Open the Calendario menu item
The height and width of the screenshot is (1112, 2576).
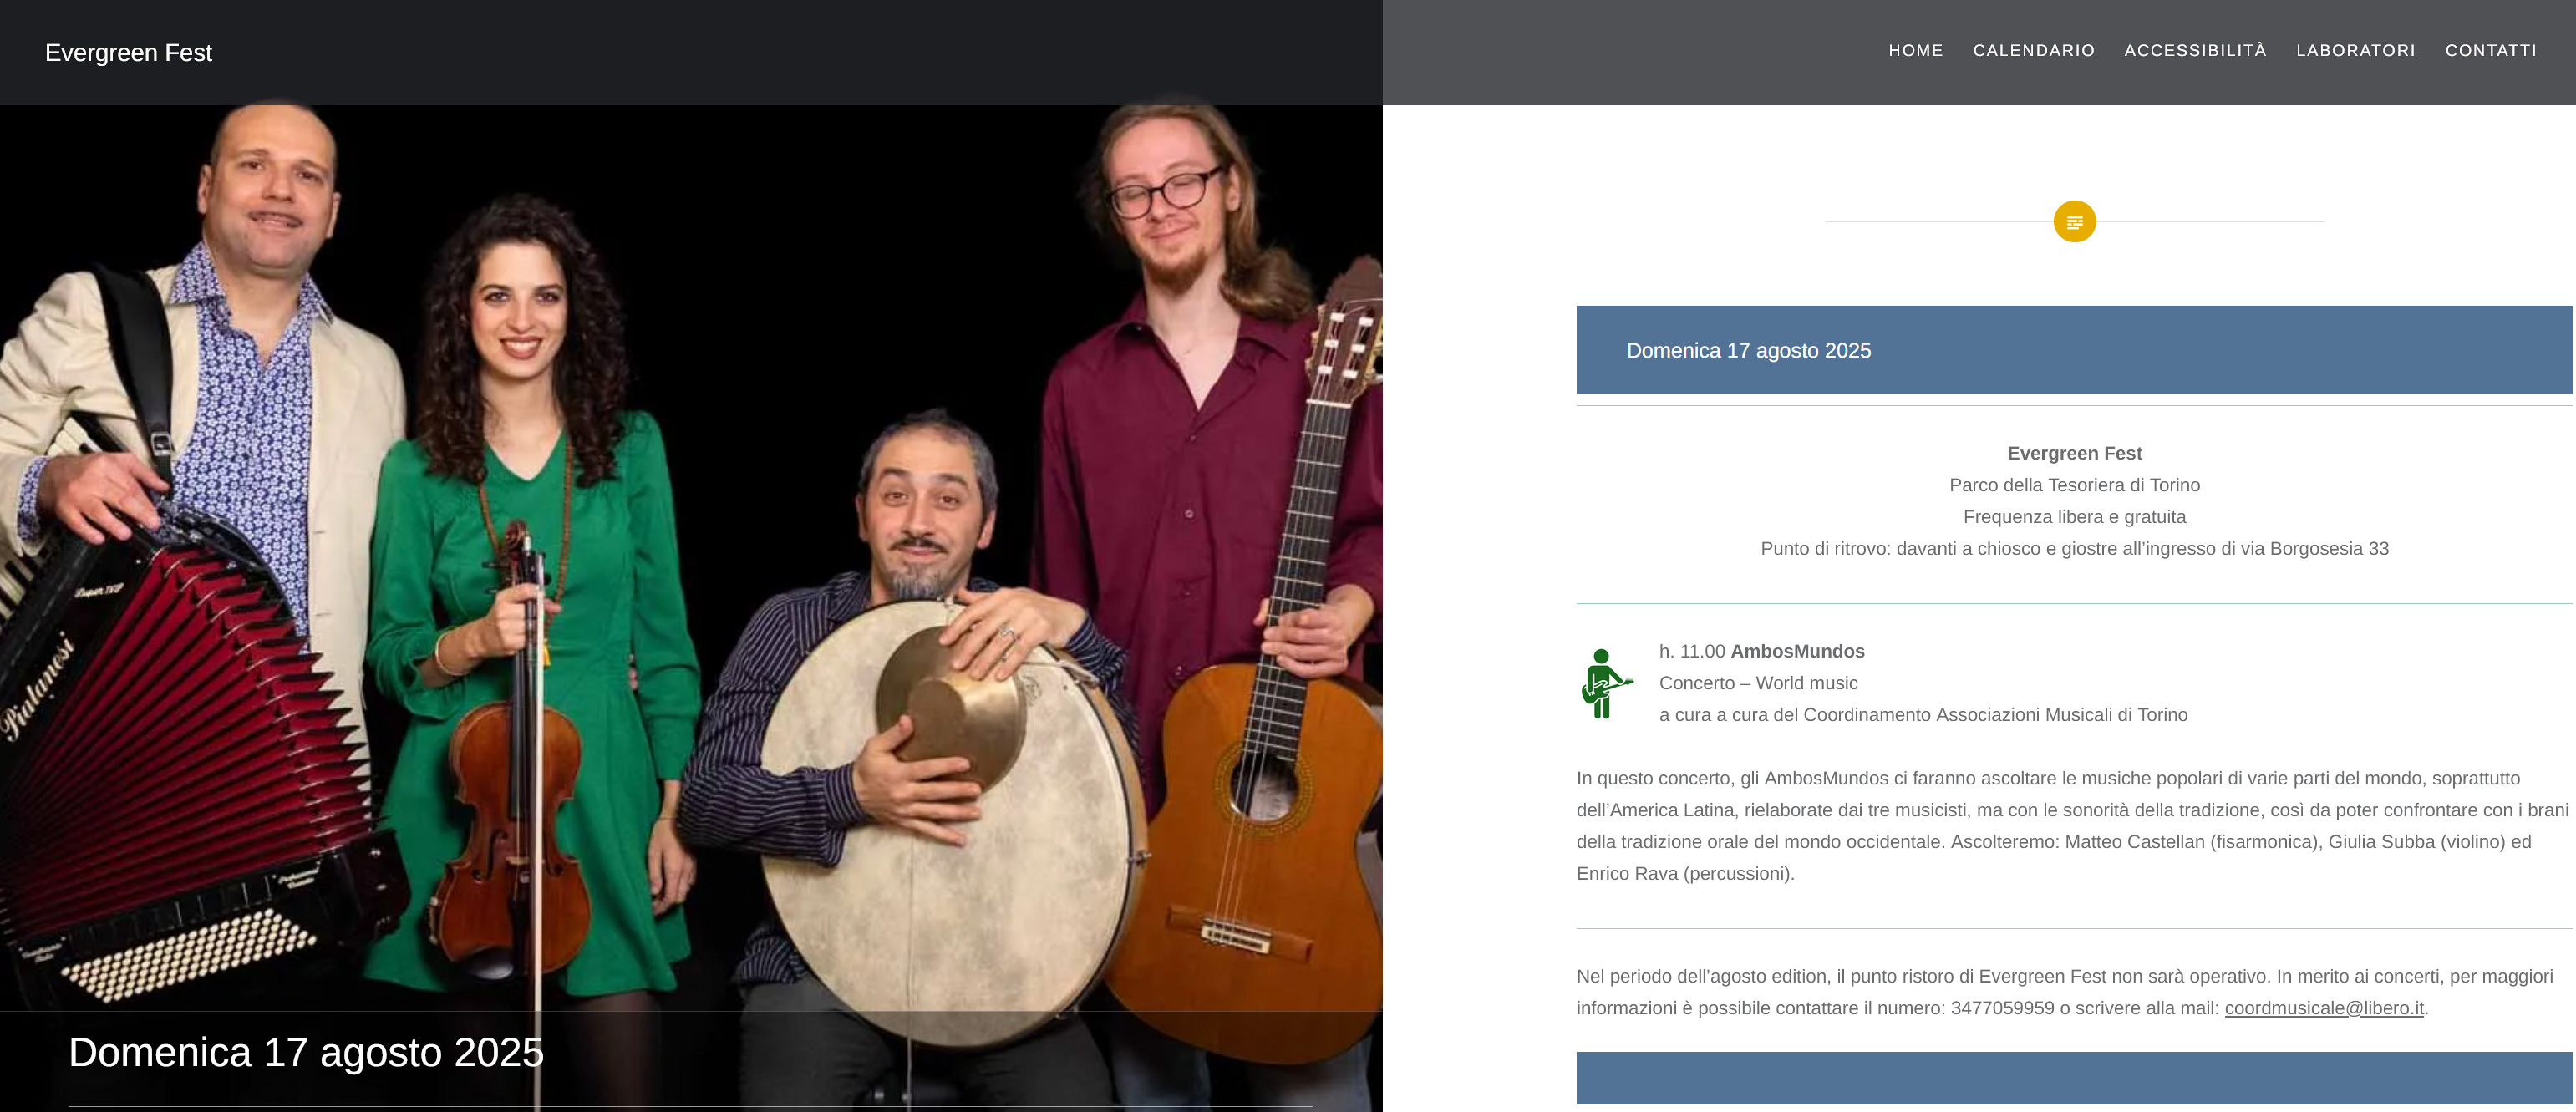click(2033, 50)
